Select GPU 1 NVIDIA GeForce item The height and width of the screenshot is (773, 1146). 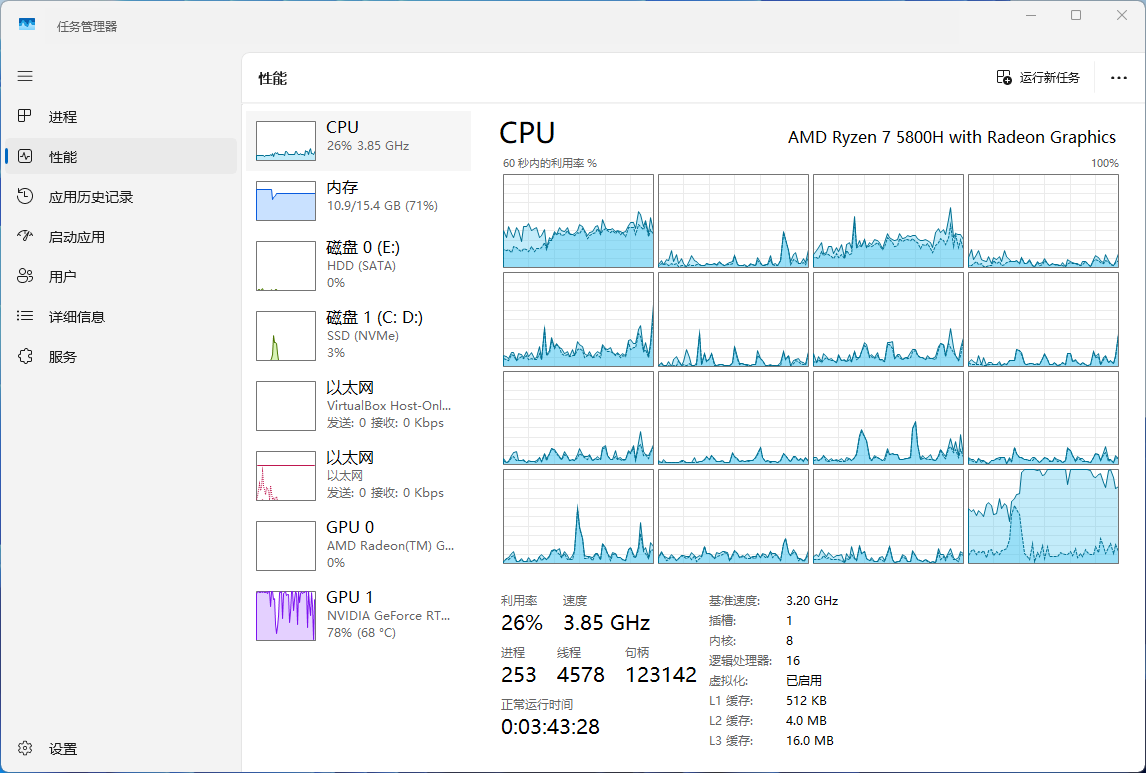[358, 616]
